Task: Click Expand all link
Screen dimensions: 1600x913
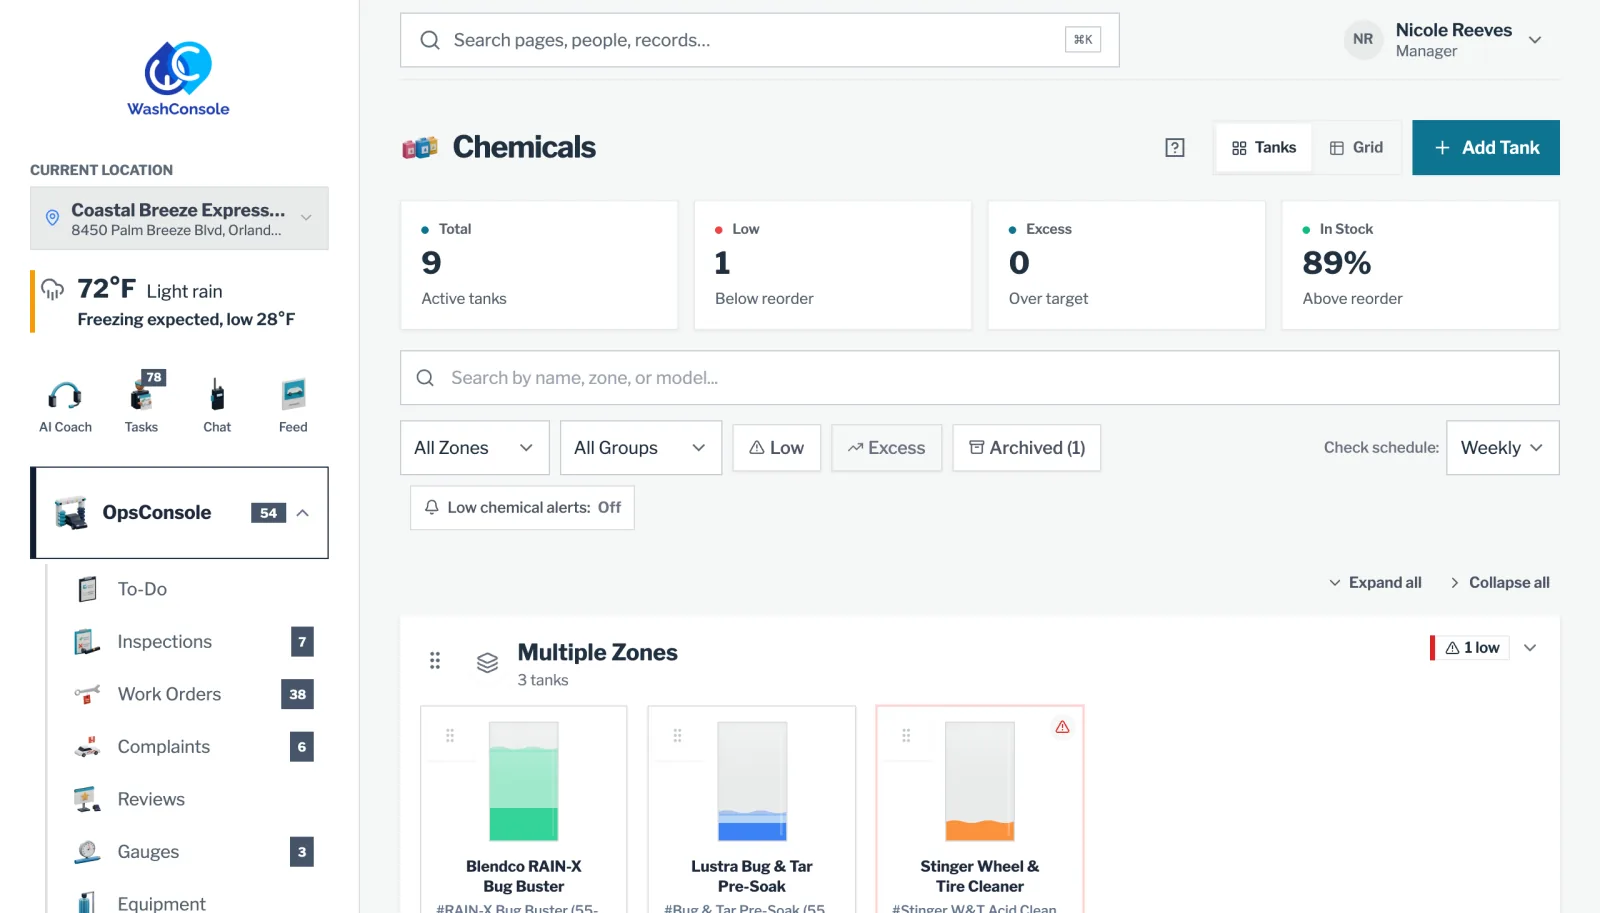Action: coord(1375,583)
